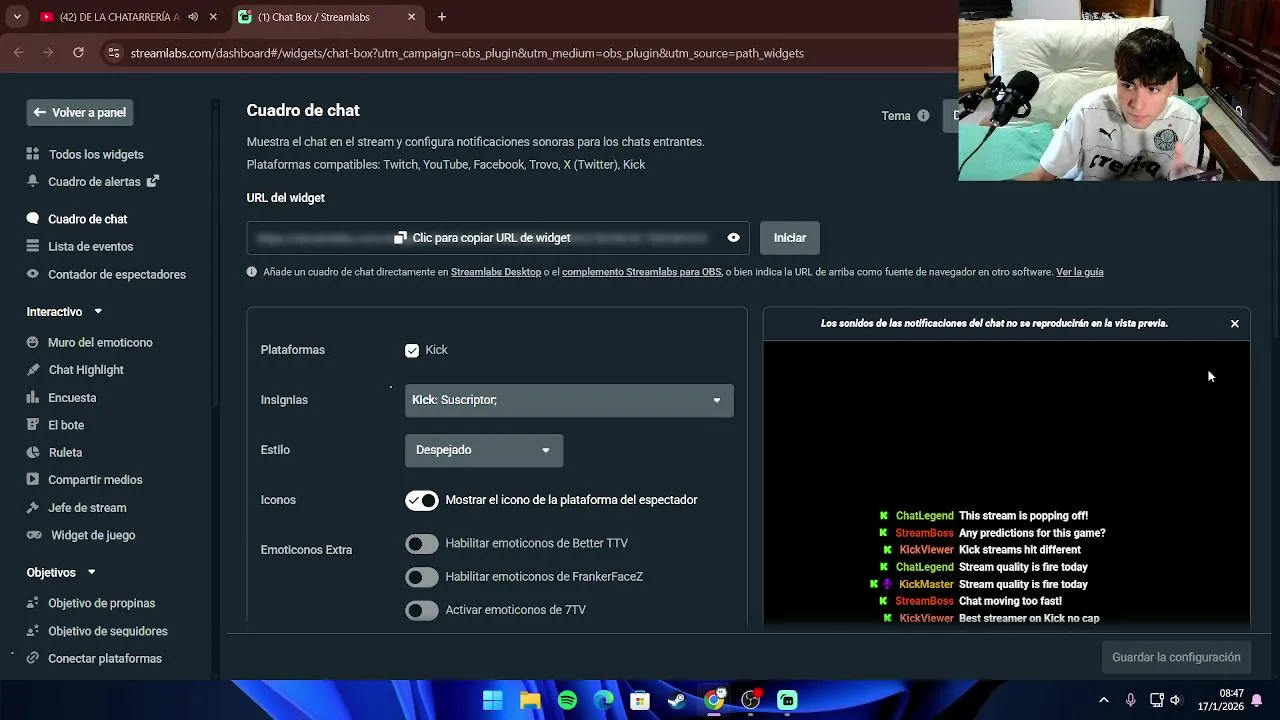Click the Jefe de stream icon
This screenshot has width=1280, height=720.
click(x=33, y=507)
